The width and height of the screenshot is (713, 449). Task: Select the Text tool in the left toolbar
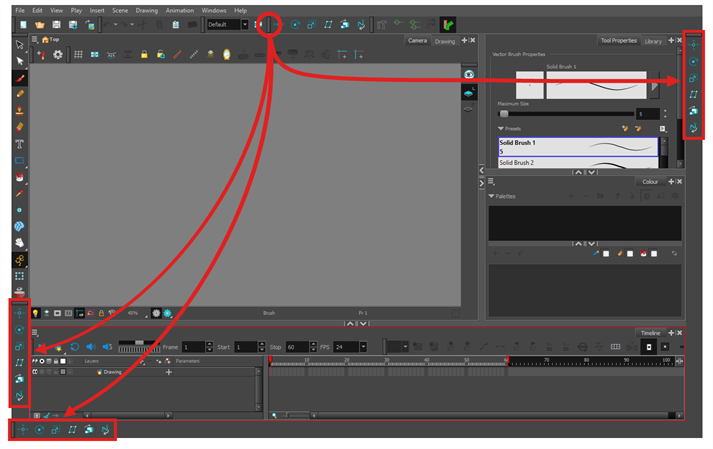pos(19,143)
